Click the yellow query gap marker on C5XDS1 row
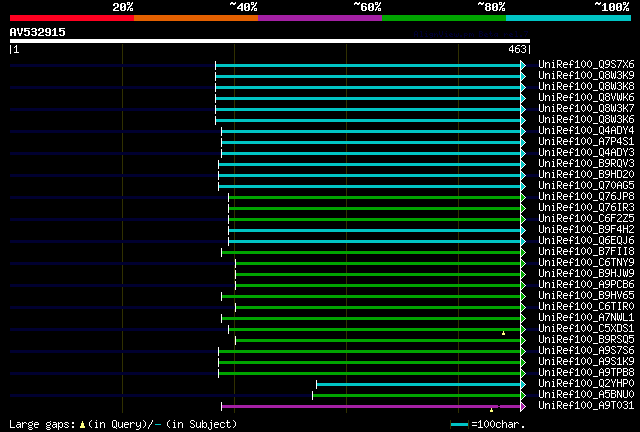The image size is (640, 432). pos(503,333)
